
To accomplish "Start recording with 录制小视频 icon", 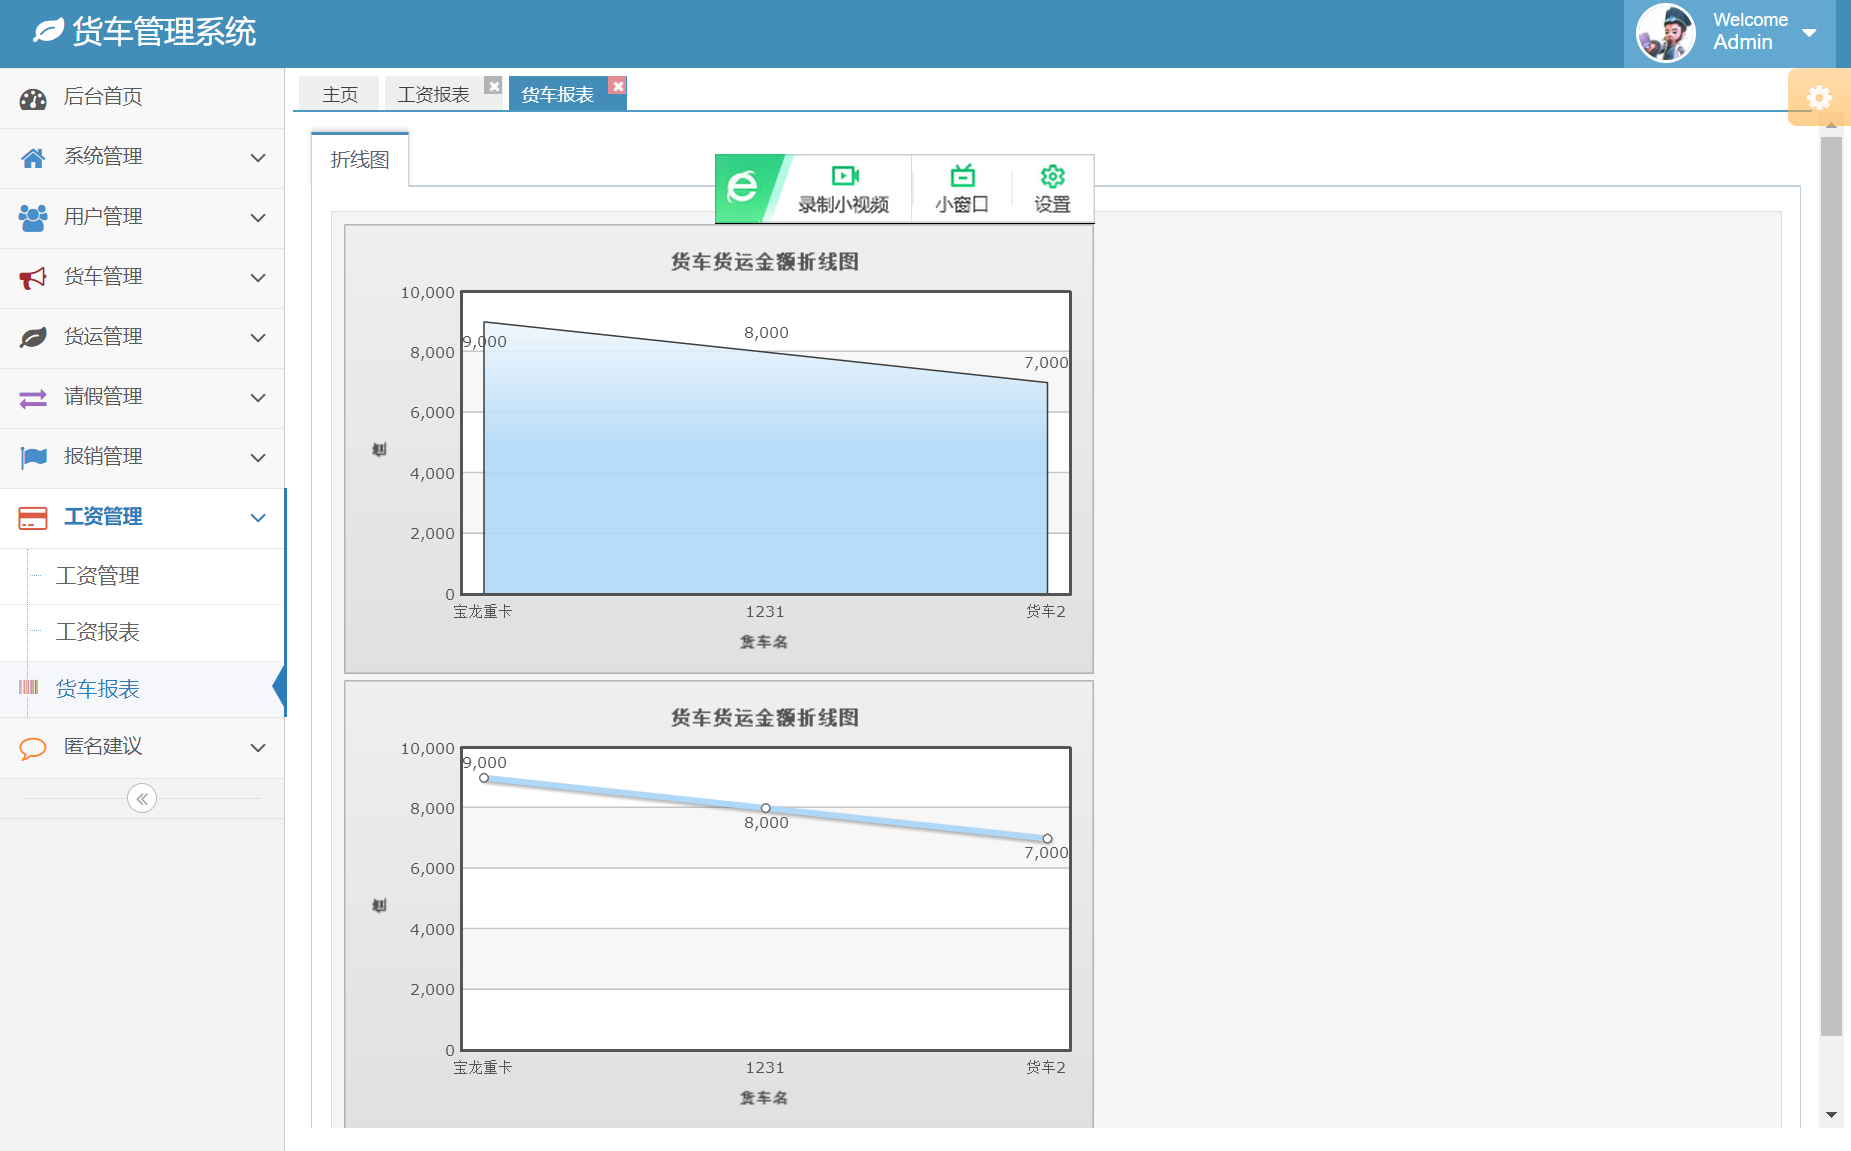I will (844, 177).
